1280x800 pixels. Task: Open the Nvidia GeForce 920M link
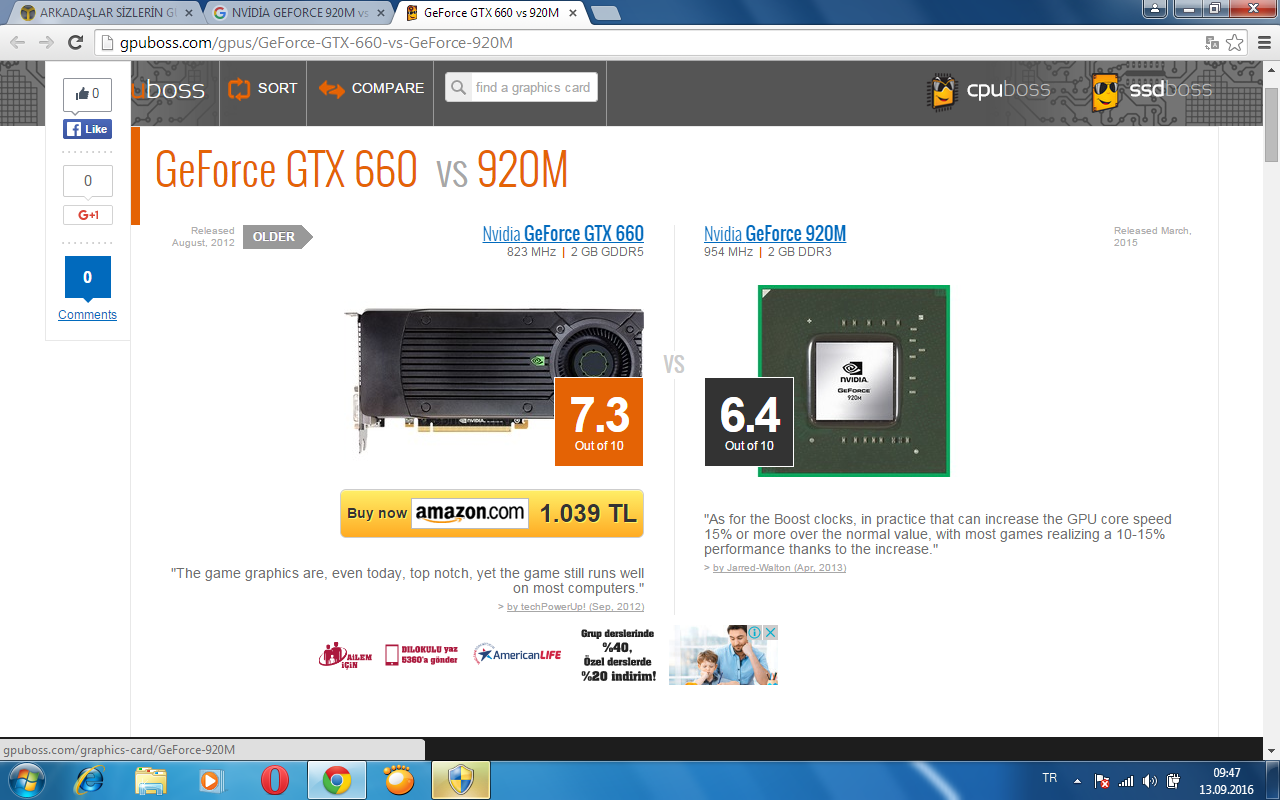[x=775, y=234]
